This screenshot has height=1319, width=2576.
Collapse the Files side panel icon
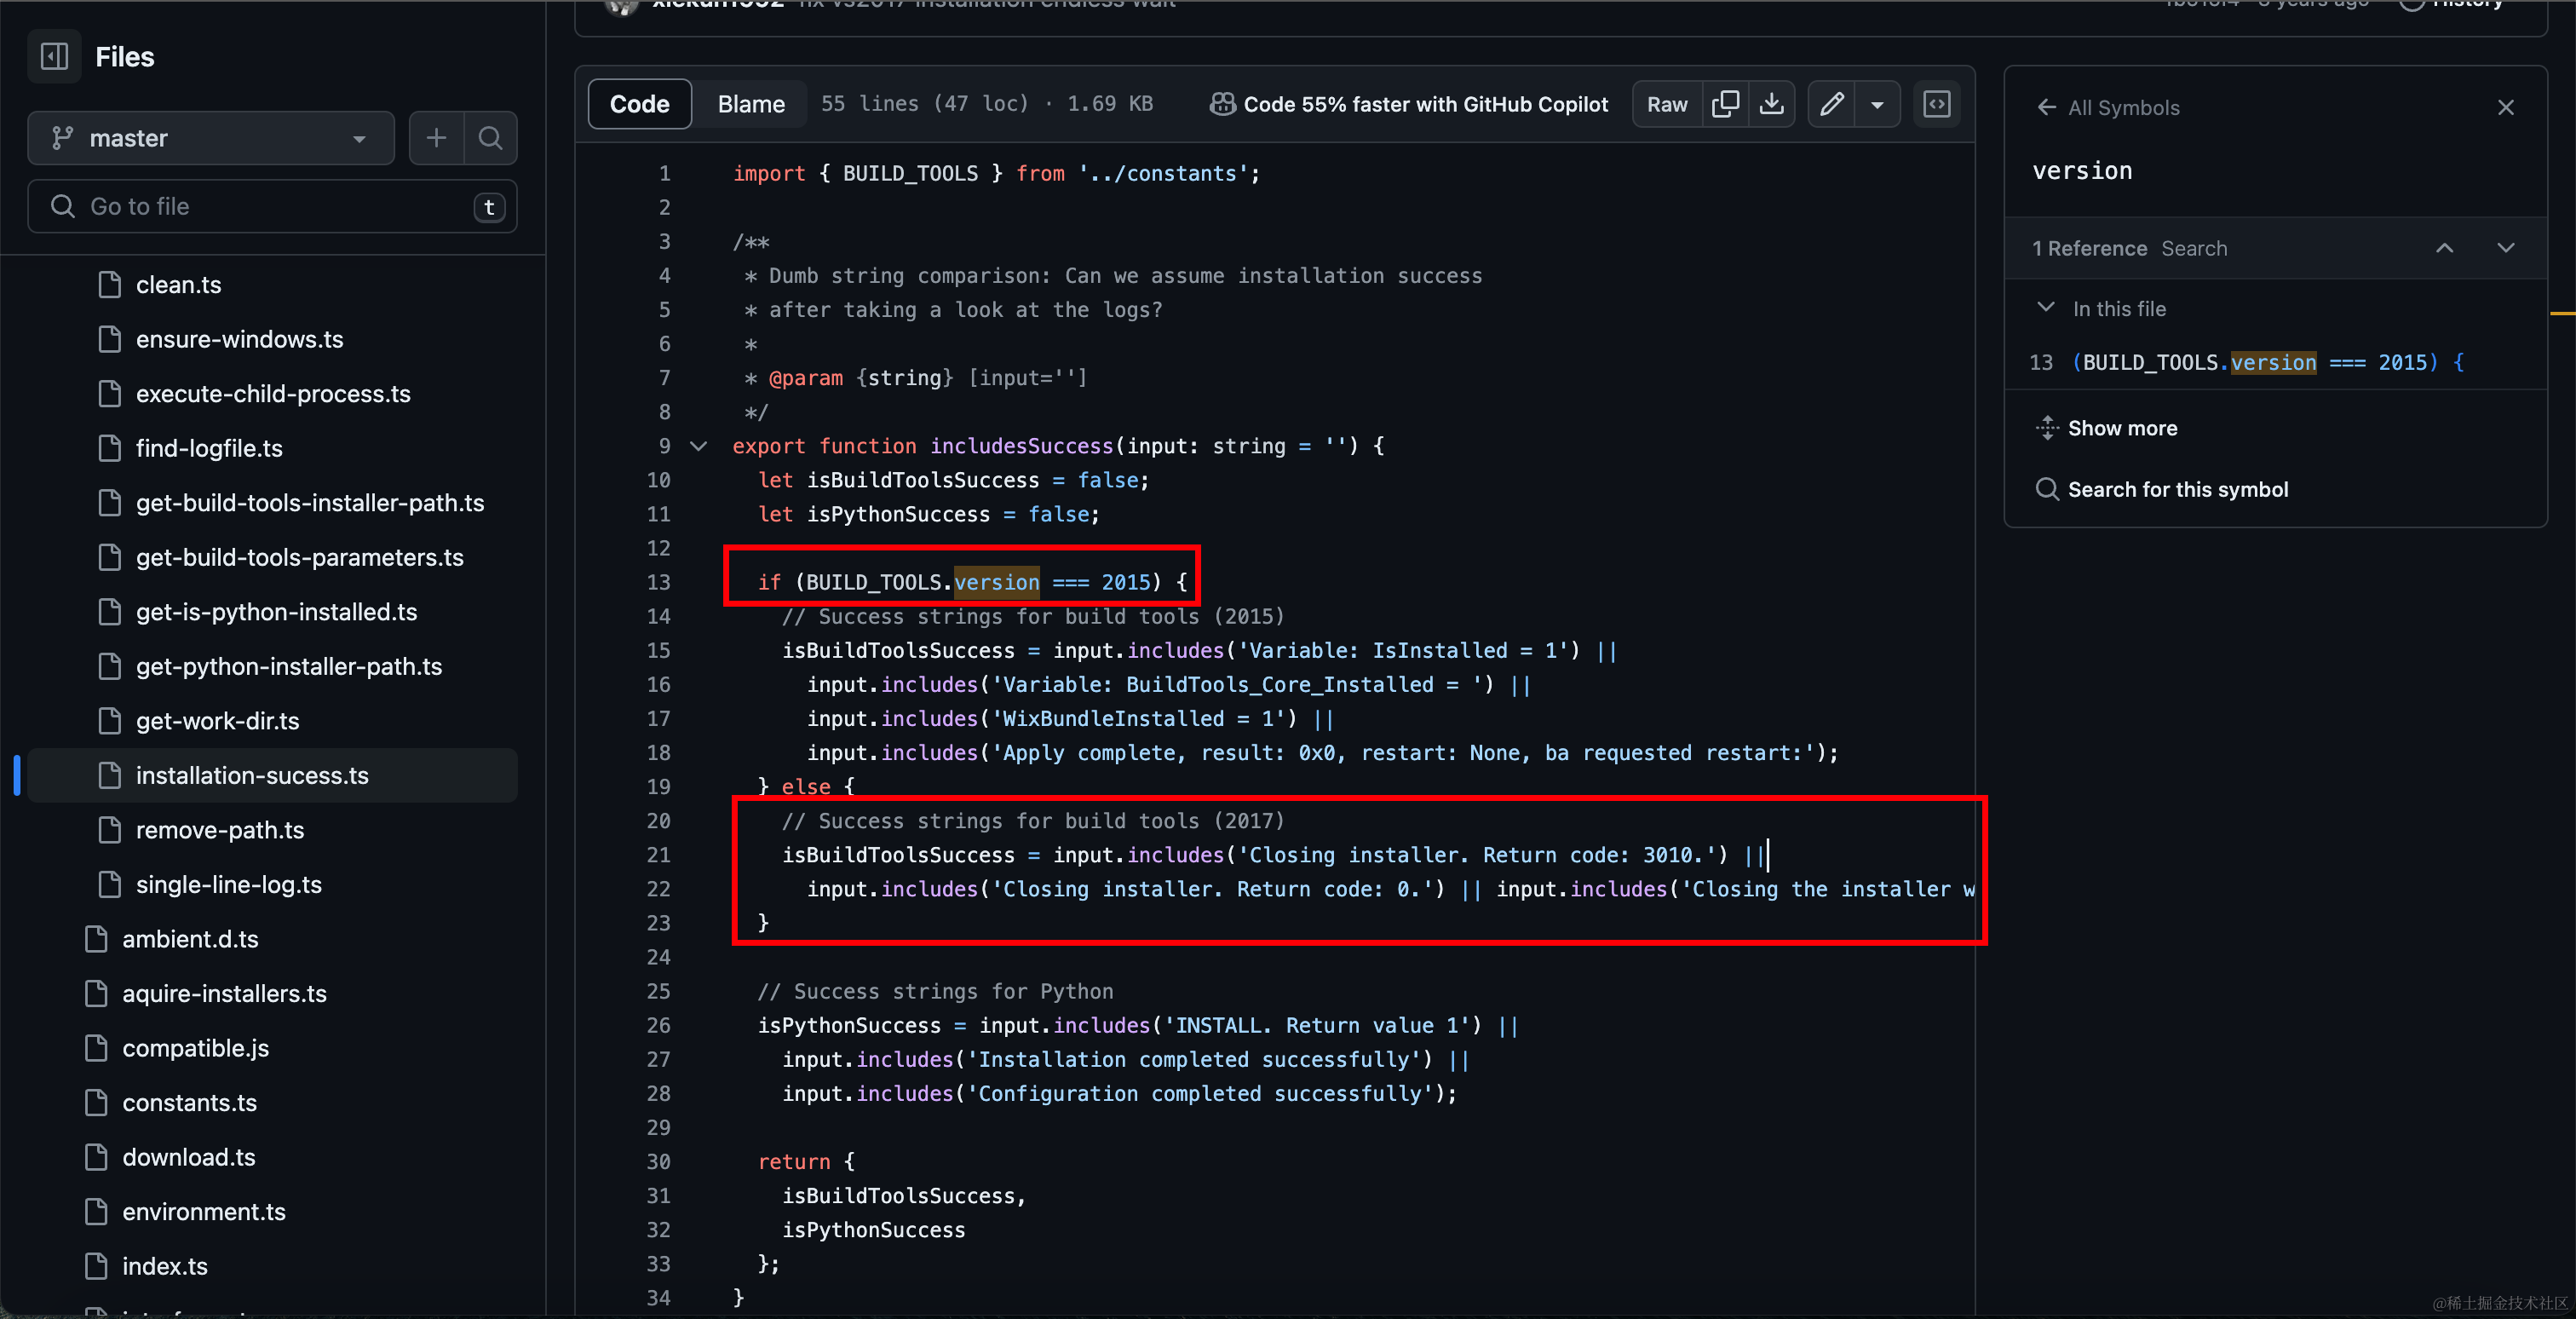tap(54, 57)
